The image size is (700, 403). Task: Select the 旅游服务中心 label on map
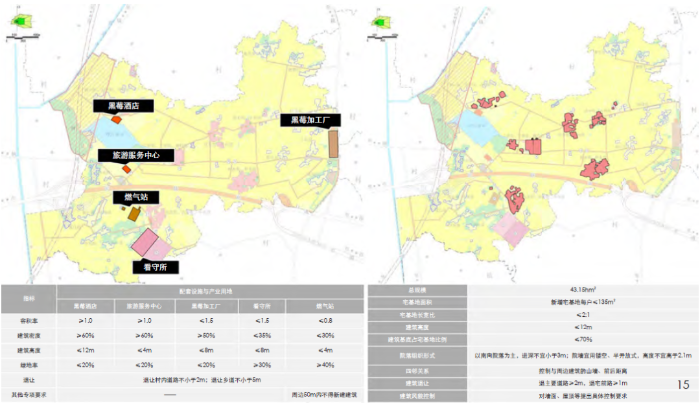click(x=136, y=156)
